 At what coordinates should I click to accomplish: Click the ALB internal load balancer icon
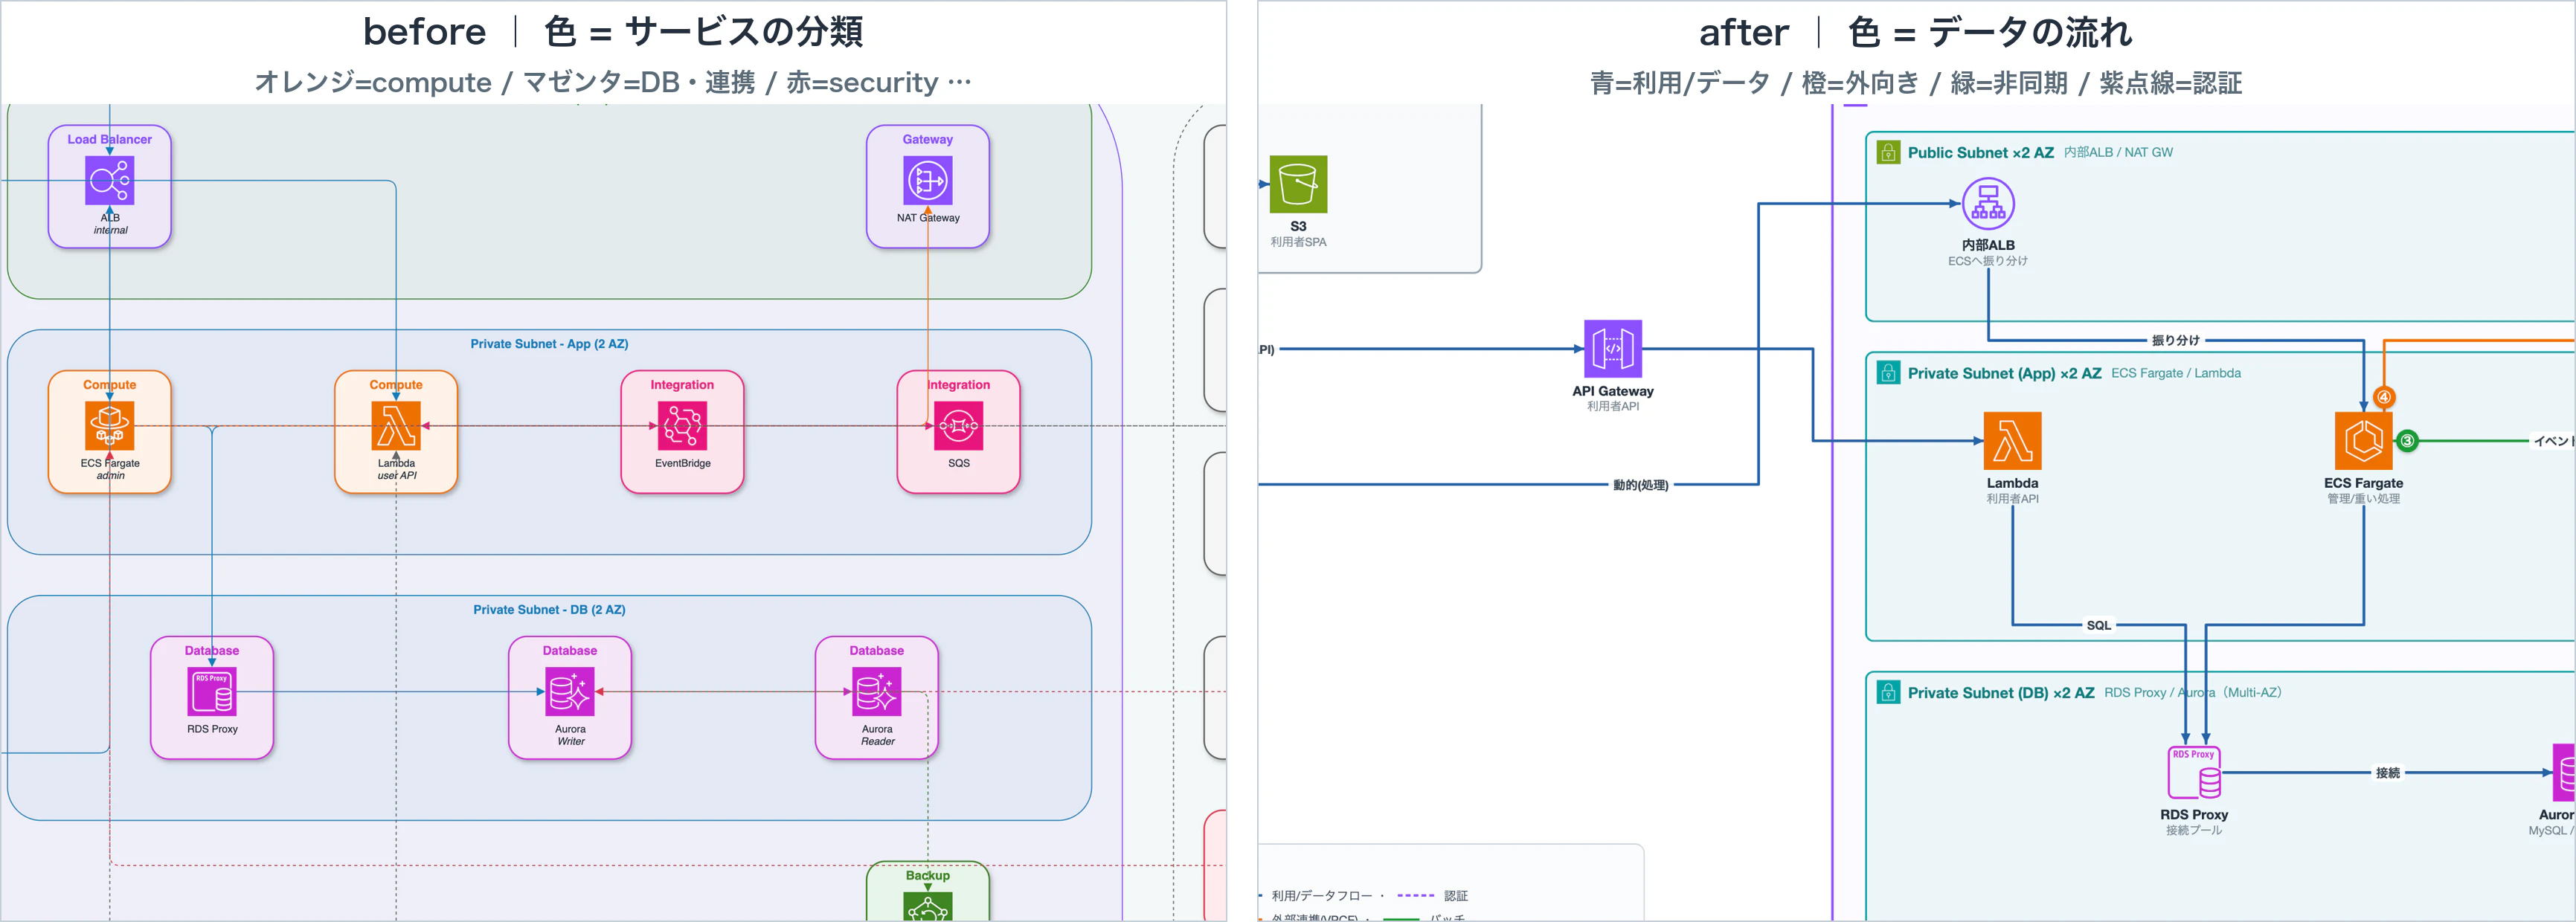pos(110,181)
